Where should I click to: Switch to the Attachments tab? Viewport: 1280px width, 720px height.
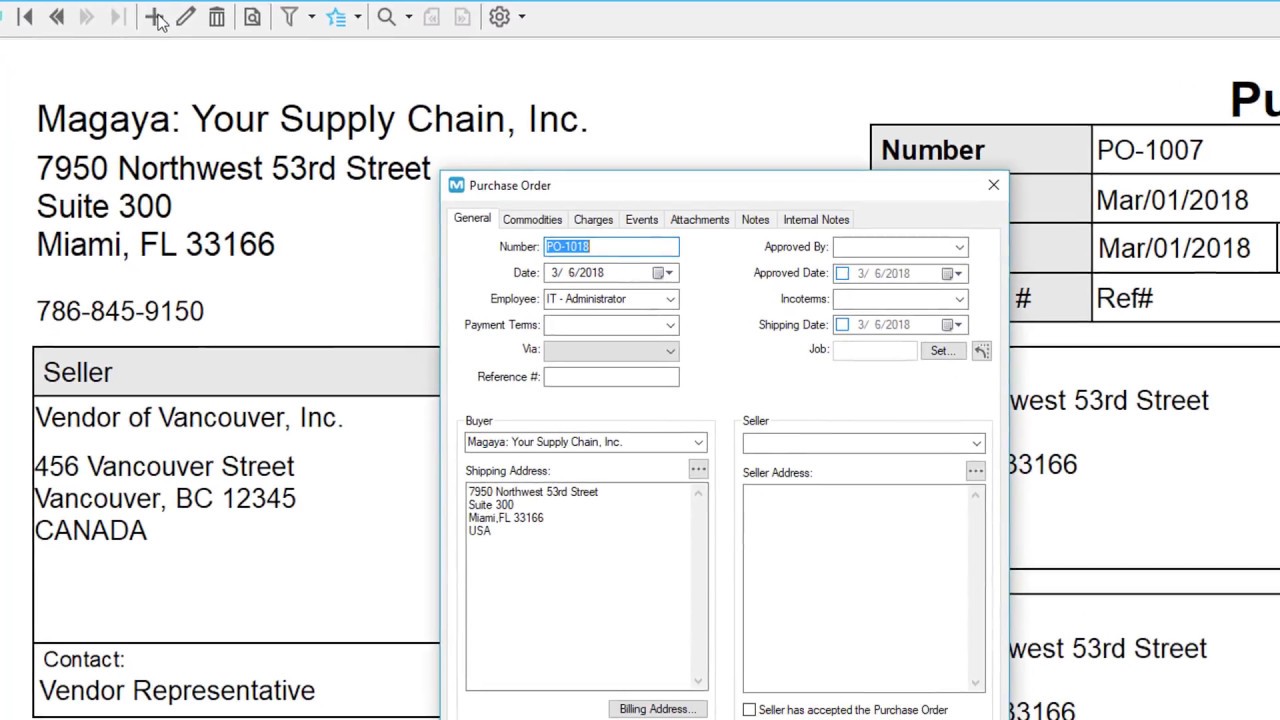tap(700, 220)
